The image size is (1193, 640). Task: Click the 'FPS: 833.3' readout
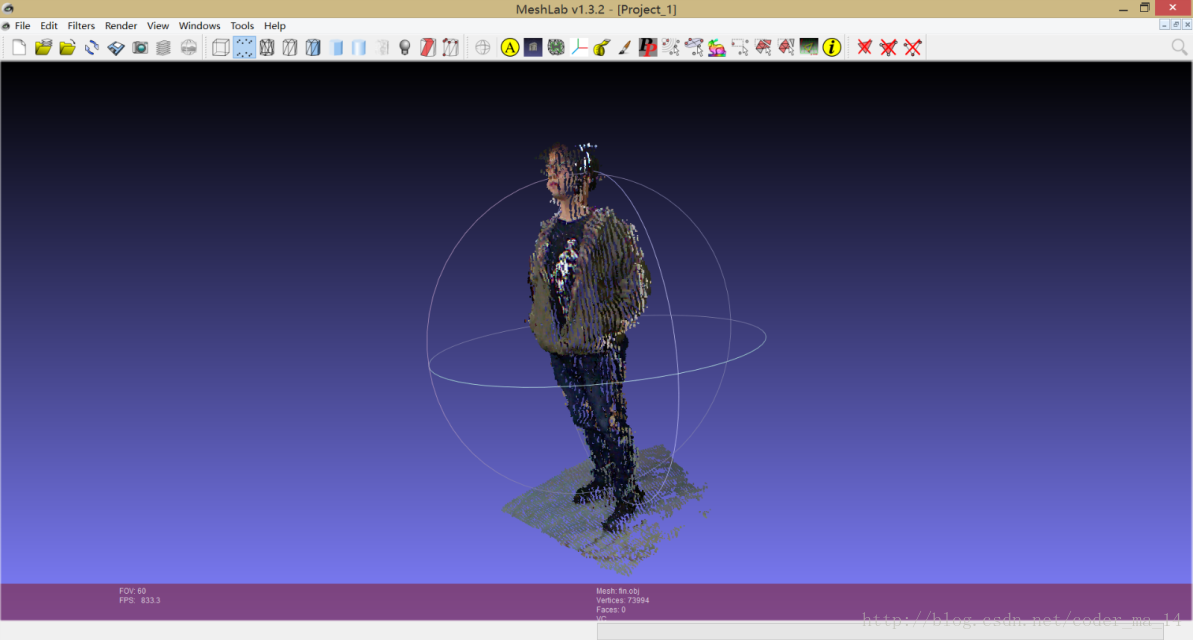140,600
